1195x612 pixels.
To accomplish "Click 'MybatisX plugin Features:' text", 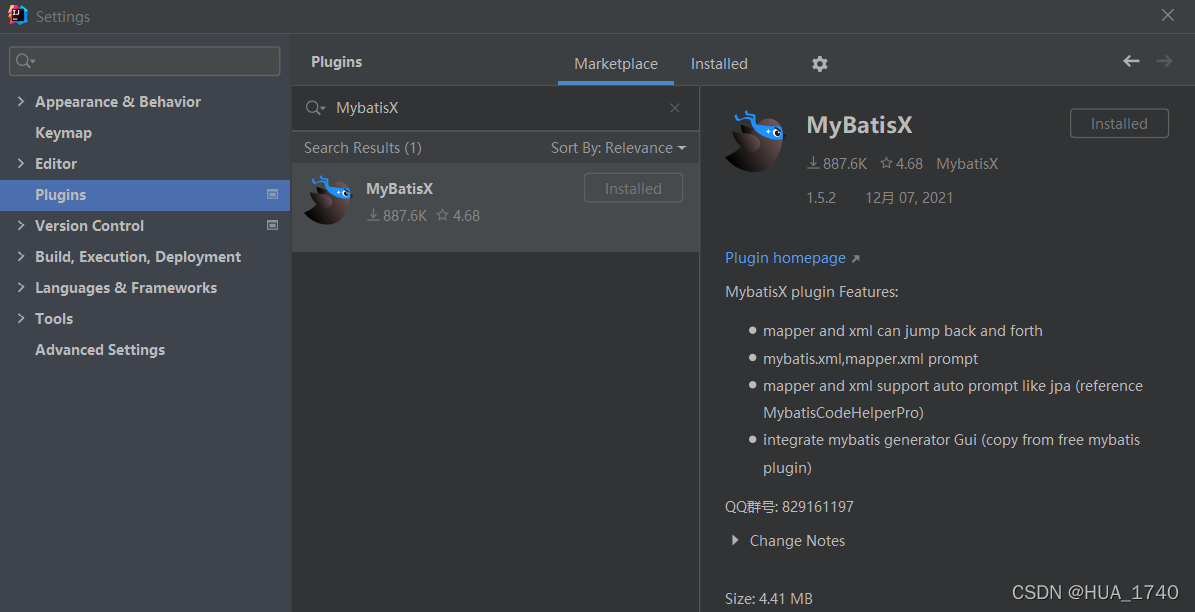I will click(x=812, y=292).
